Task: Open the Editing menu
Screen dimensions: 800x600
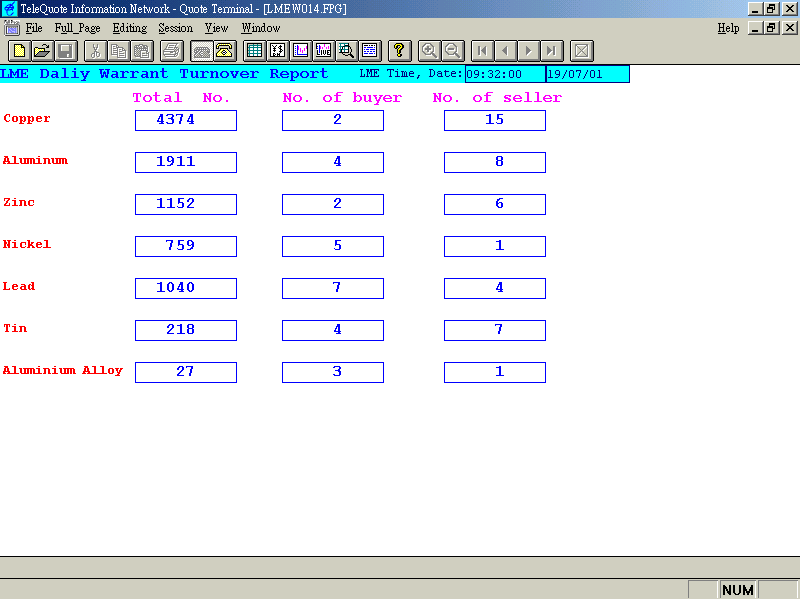Action: 130,28
